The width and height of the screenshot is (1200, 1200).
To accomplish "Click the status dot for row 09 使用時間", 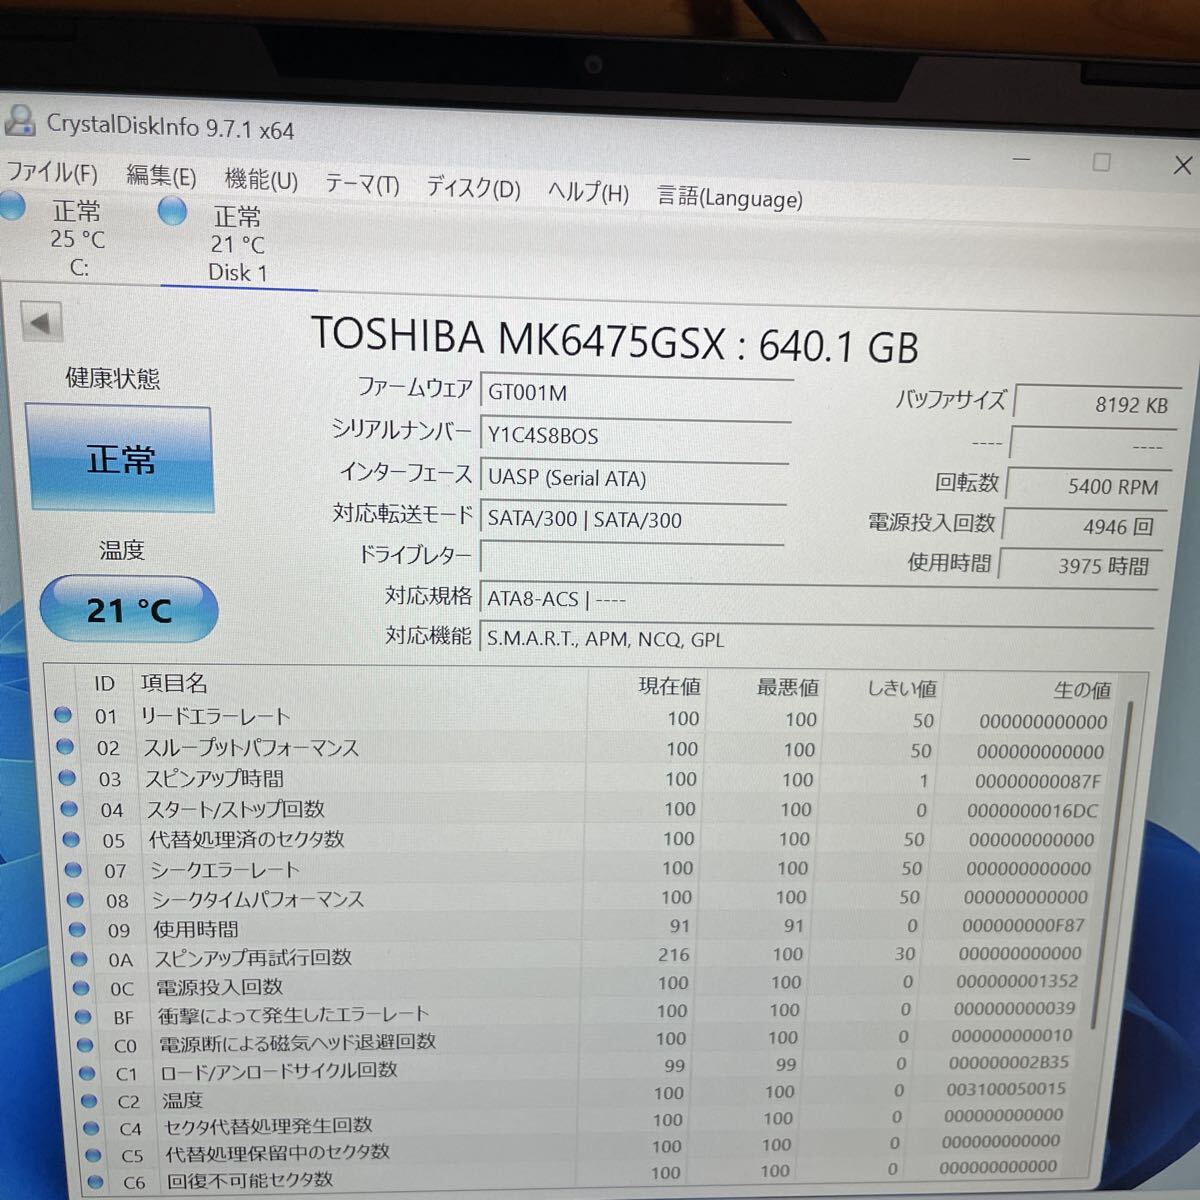I will [77, 929].
